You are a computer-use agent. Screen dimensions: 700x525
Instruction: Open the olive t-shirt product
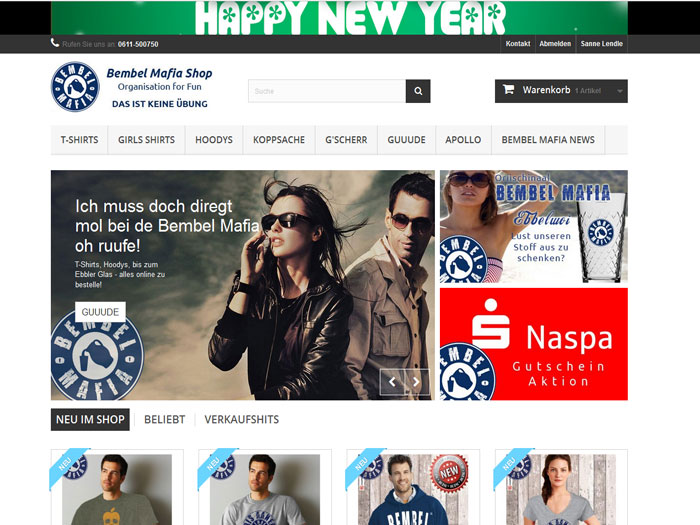pyautogui.click(x=117, y=488)
